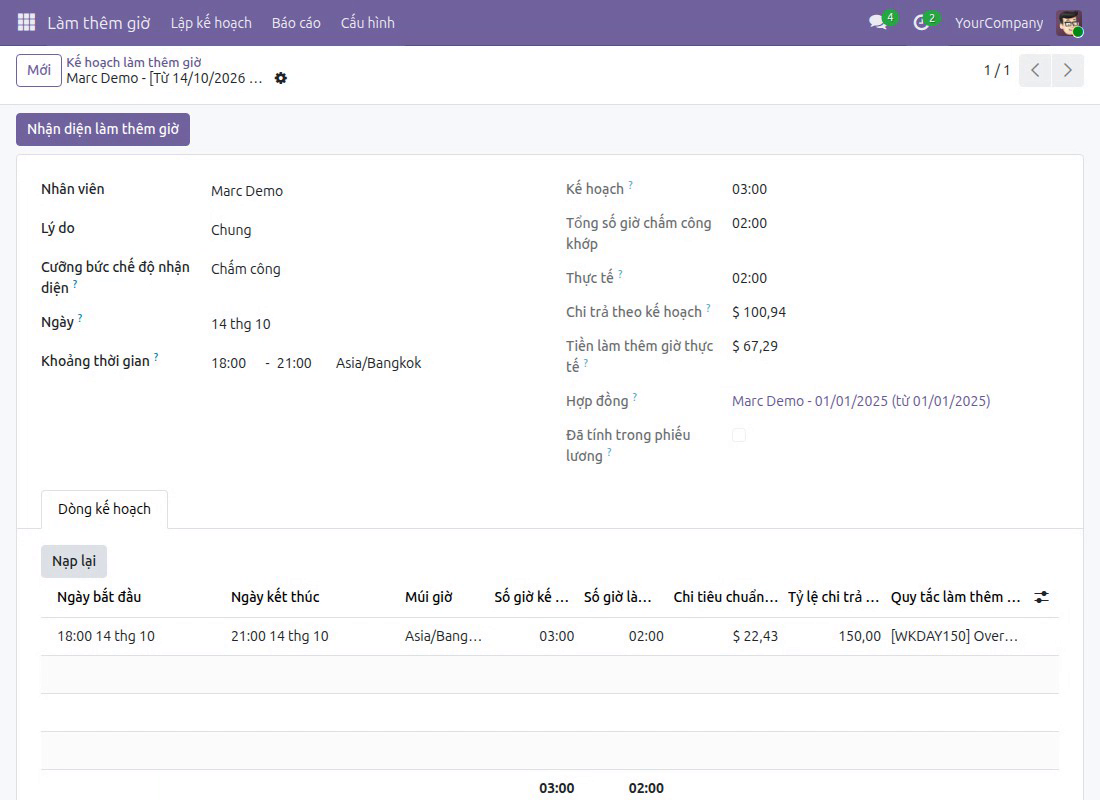The image size is (1100, 800).
Task: Open the activities clock icon
Action: [921, 22]
